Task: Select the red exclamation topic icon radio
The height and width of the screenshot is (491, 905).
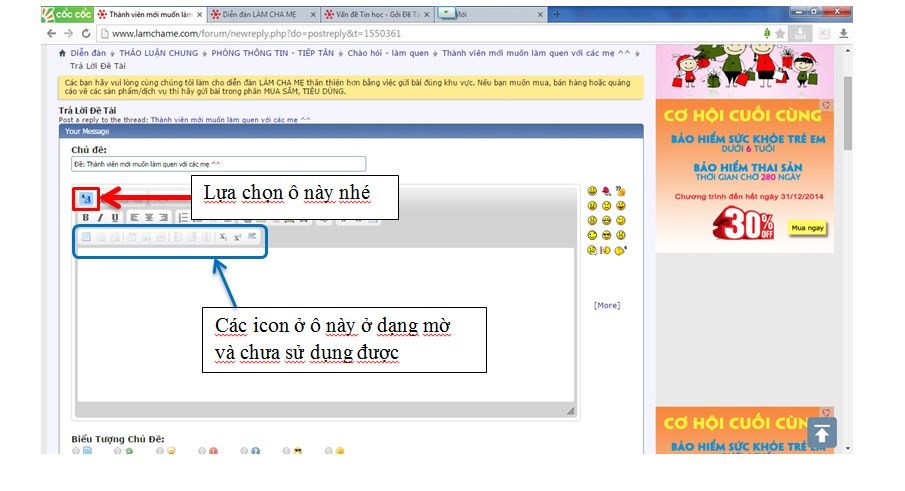Action: pyautogui.click(x=201, y=451)
